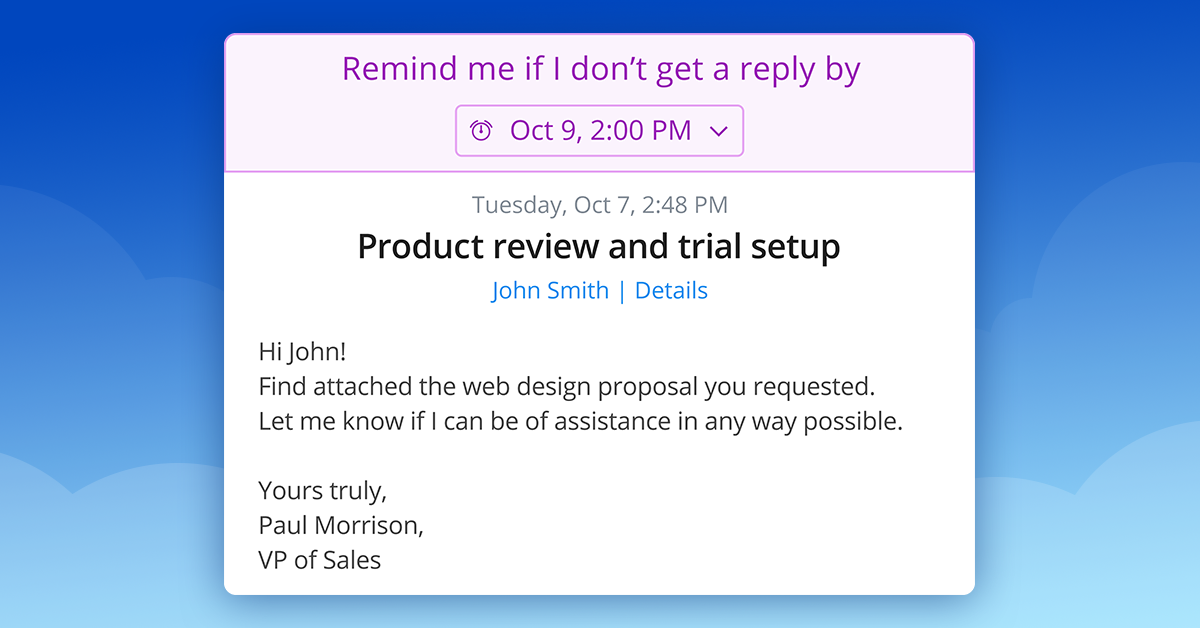Click the reminder banner heading text
The height and width of the screenshot is (628, 1200).
(600, 68)
